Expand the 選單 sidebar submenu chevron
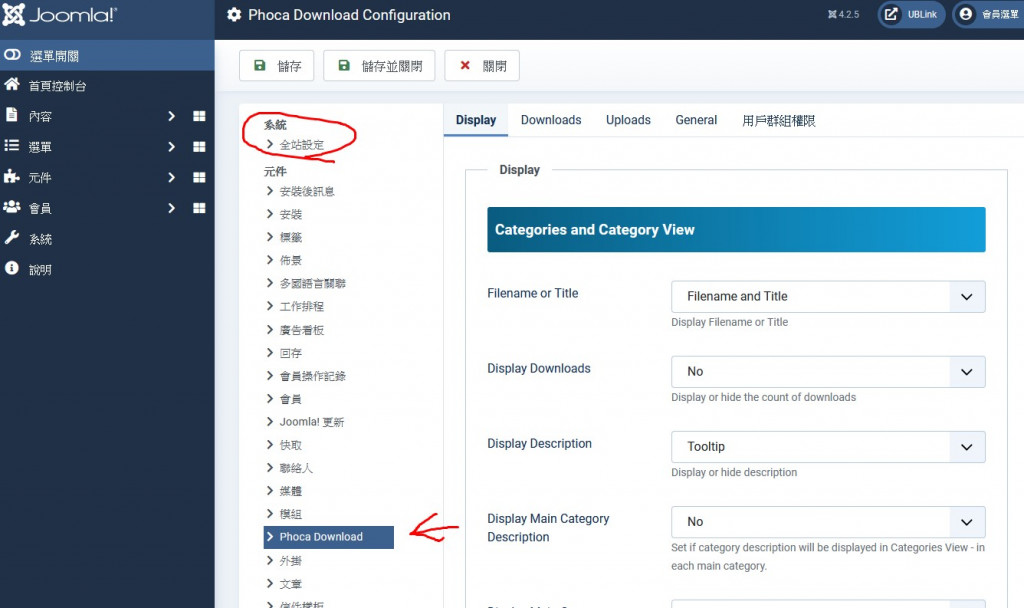This screenshot has width=1024, height=608. click(171, 147)
